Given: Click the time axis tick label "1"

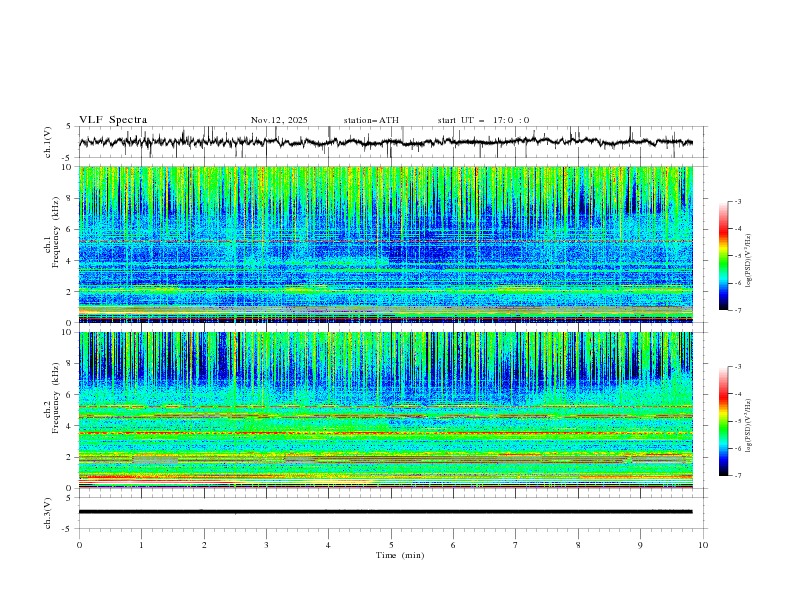Looking at the screenshot, I should coord(141,545).
